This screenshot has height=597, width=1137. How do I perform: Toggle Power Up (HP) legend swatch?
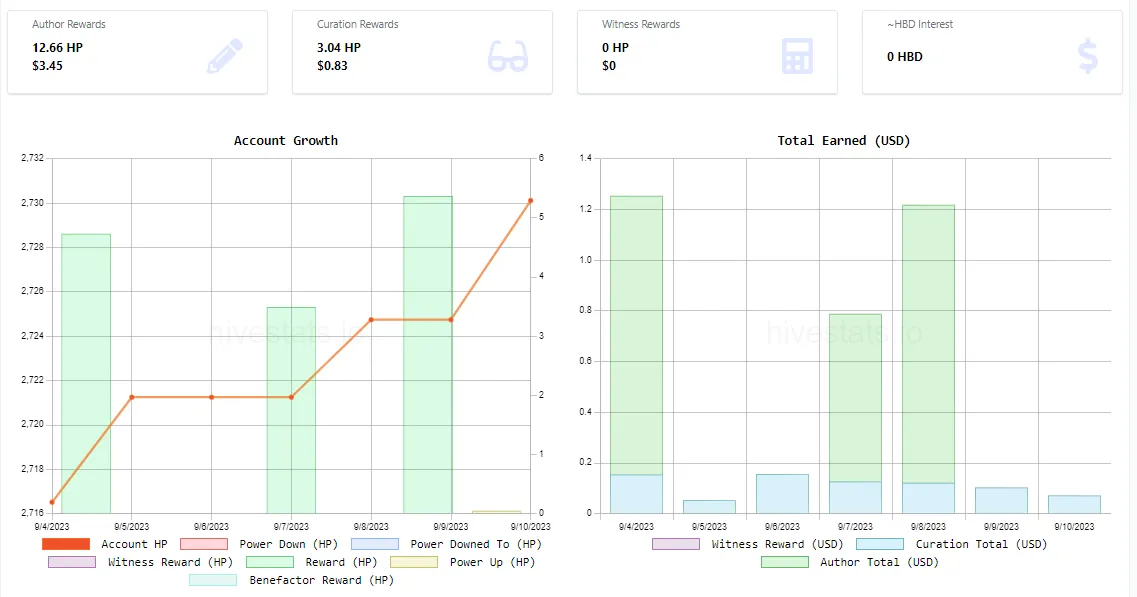click(414, 562)
